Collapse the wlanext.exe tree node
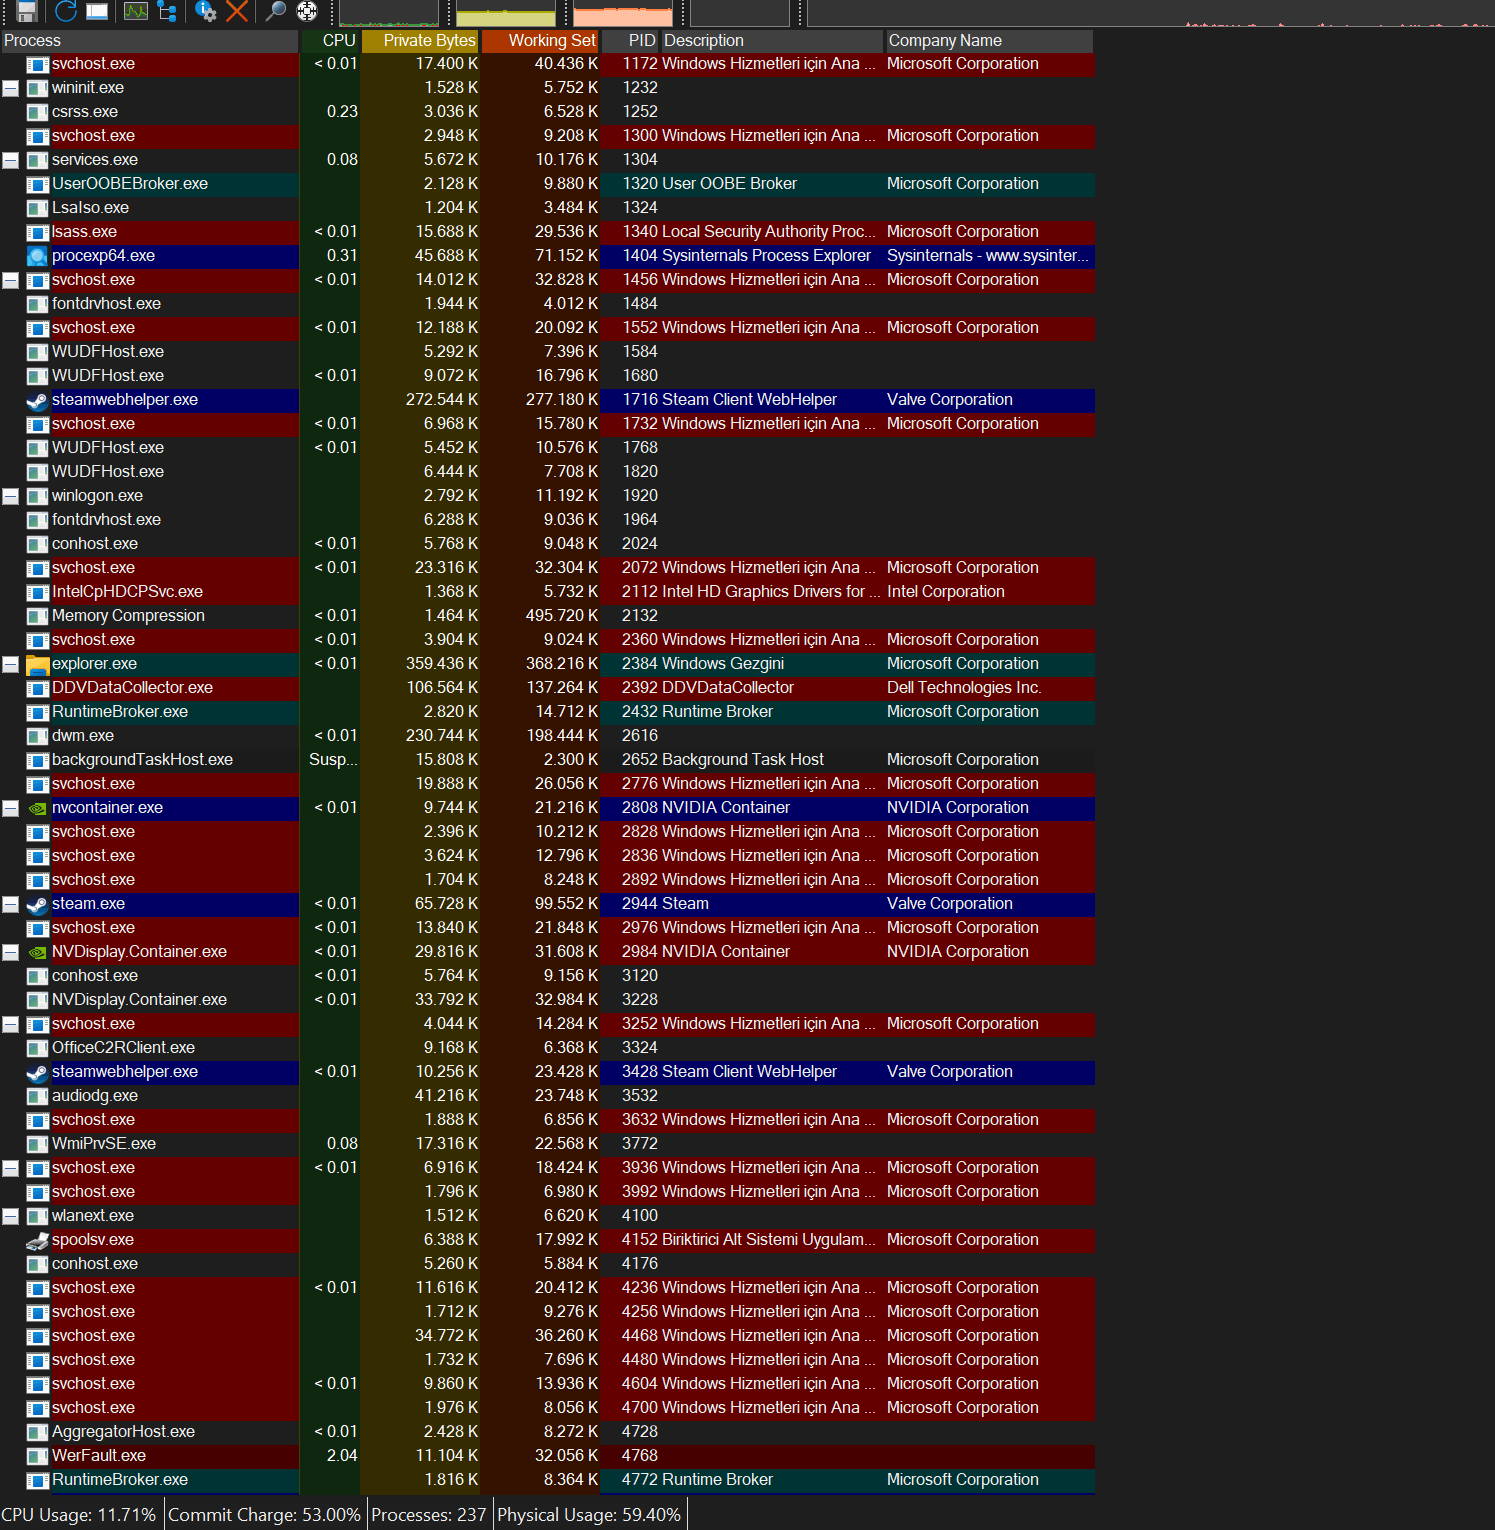Image resolution: width=1495 pixels, height=1530 pixels. point(10,1216)
